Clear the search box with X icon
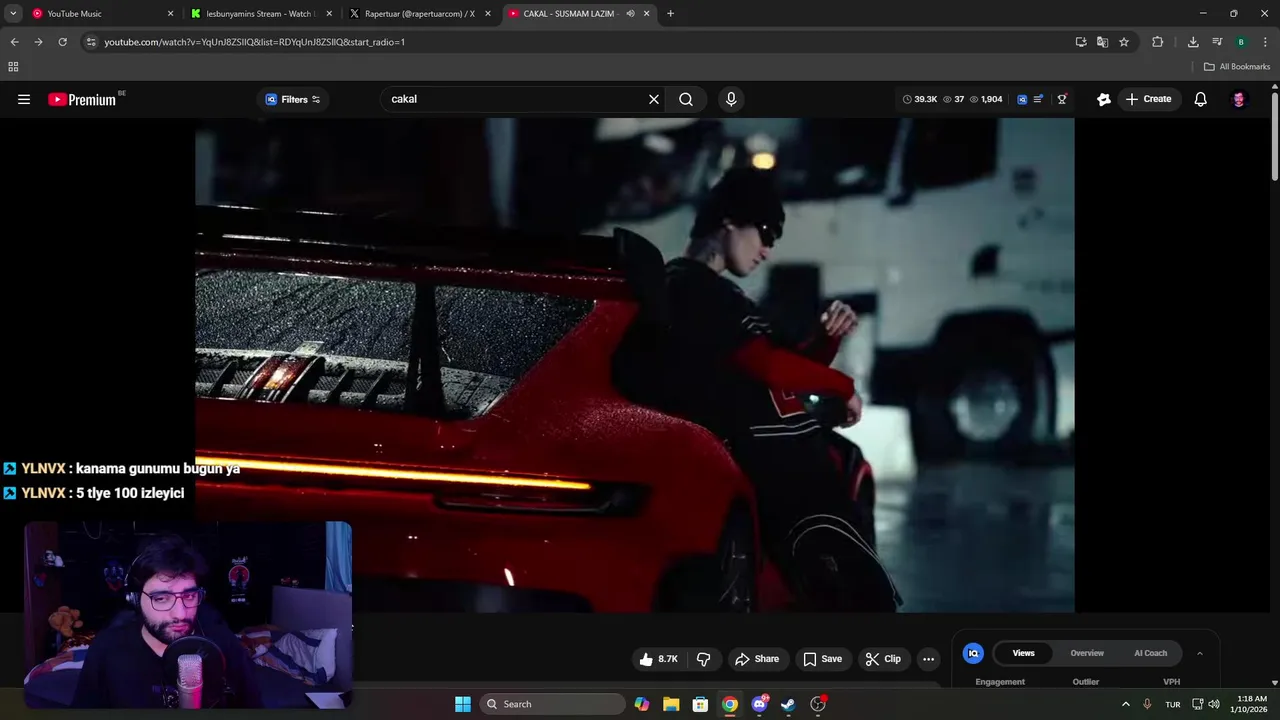The height and width of the screenshot is (720, 1280). point(654,99)
